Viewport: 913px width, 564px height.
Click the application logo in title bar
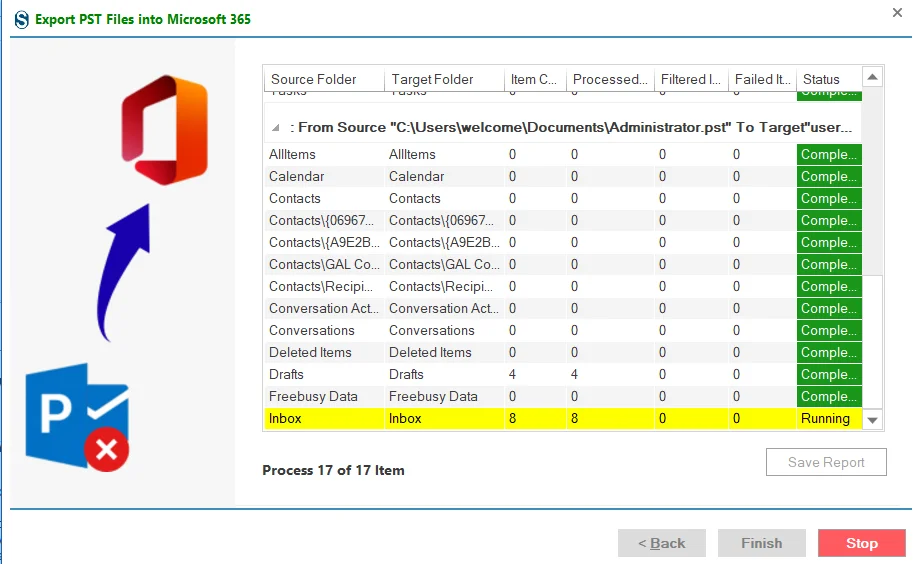tap(22, 19)
